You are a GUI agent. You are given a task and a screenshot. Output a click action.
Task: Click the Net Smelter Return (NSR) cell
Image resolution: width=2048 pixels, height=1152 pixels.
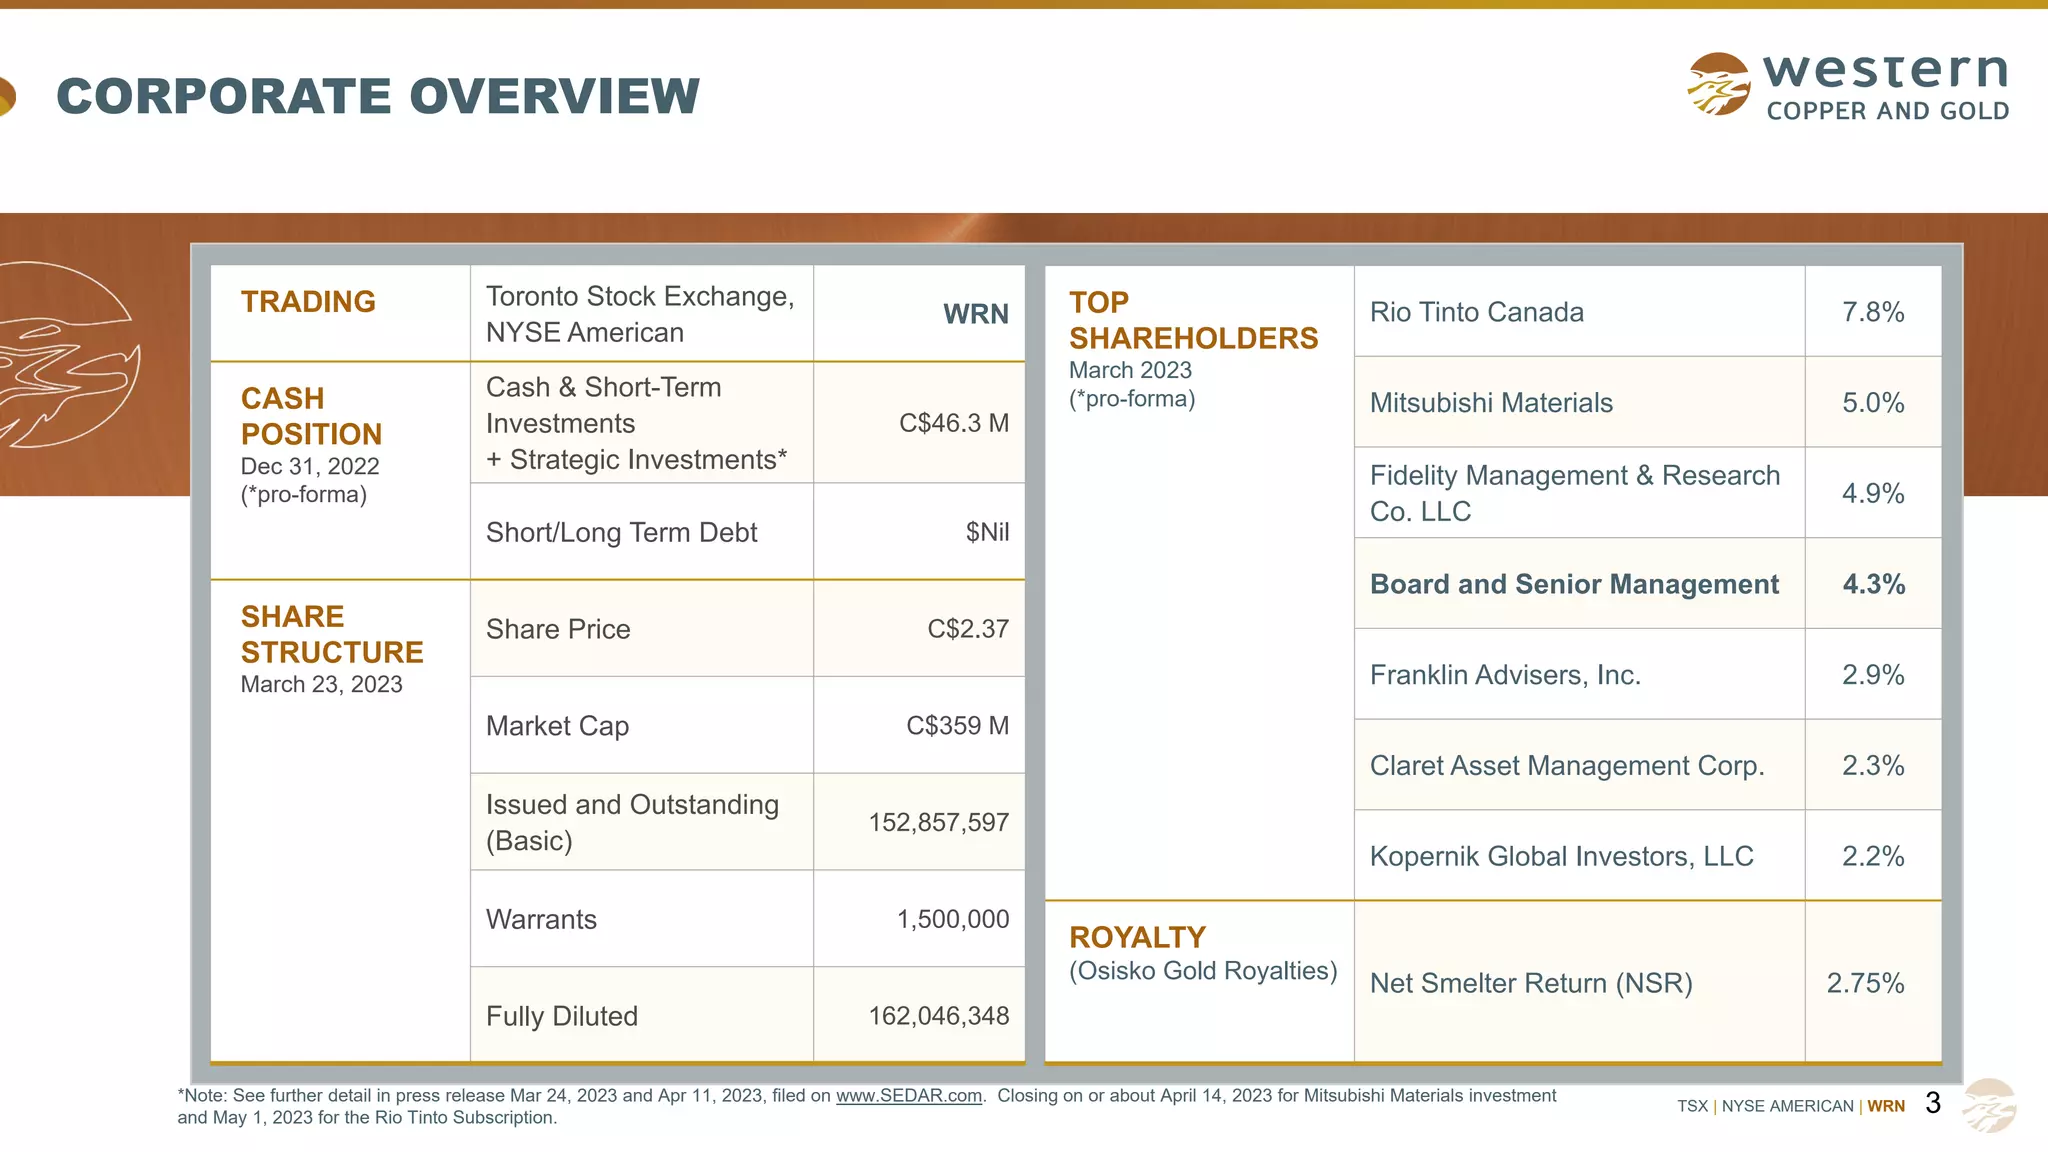click(1530, 983)
